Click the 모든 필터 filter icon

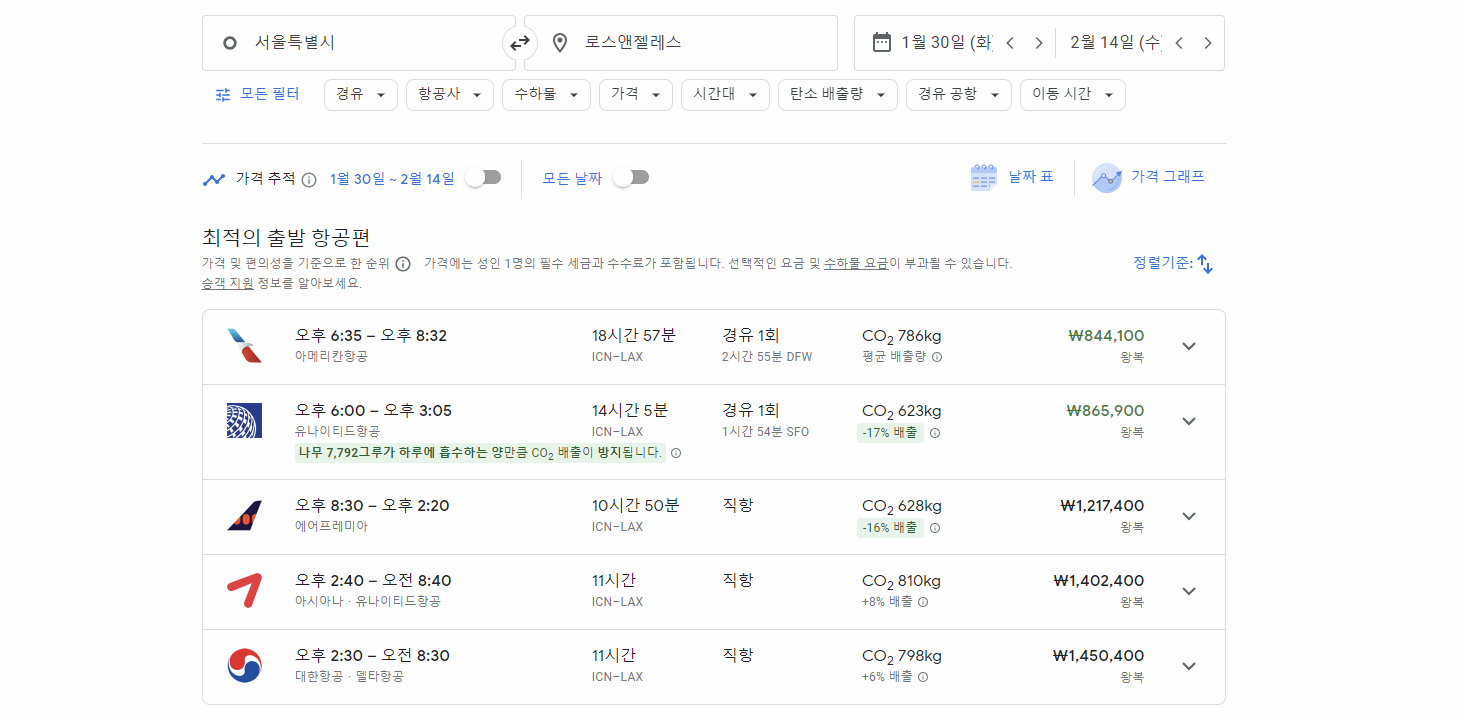(224, 93)
